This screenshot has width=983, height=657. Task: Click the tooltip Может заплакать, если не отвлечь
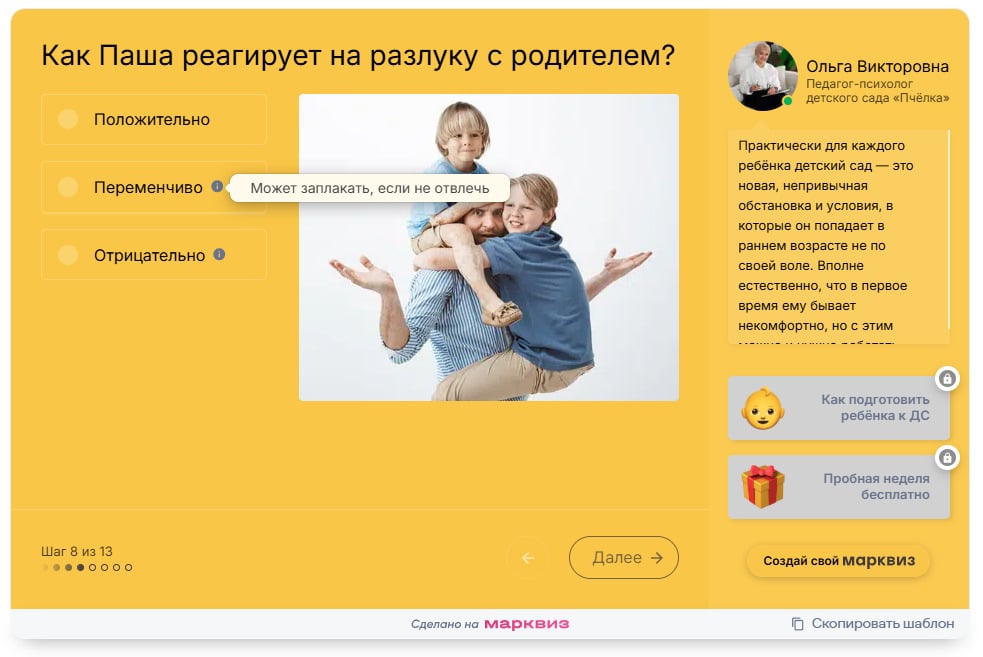(x=370, y=188)
